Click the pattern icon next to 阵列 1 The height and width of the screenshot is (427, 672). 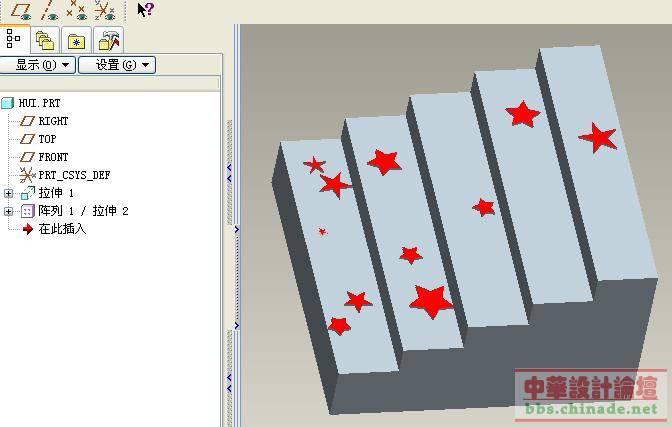[27, 211]
